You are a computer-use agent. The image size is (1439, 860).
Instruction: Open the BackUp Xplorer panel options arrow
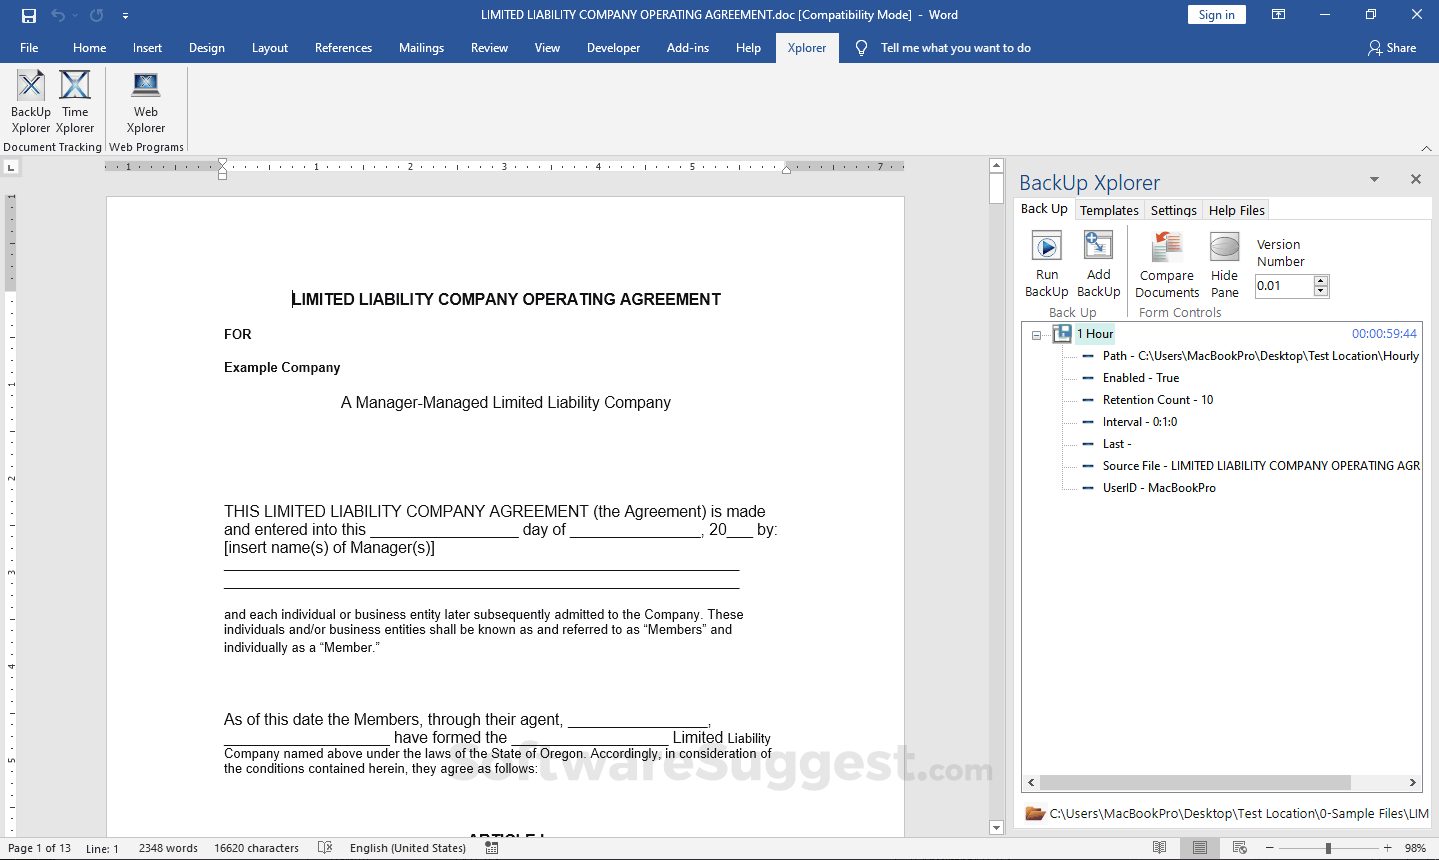[1374, 179]
